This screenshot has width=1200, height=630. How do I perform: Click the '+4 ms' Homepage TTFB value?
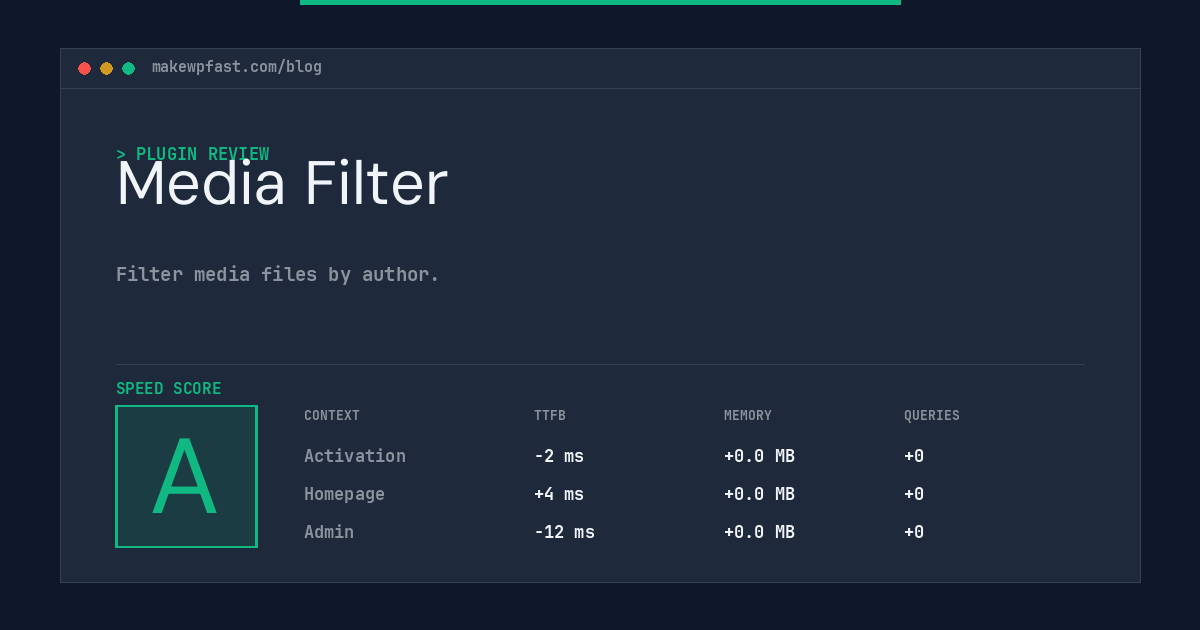click(x=559, y=494)
